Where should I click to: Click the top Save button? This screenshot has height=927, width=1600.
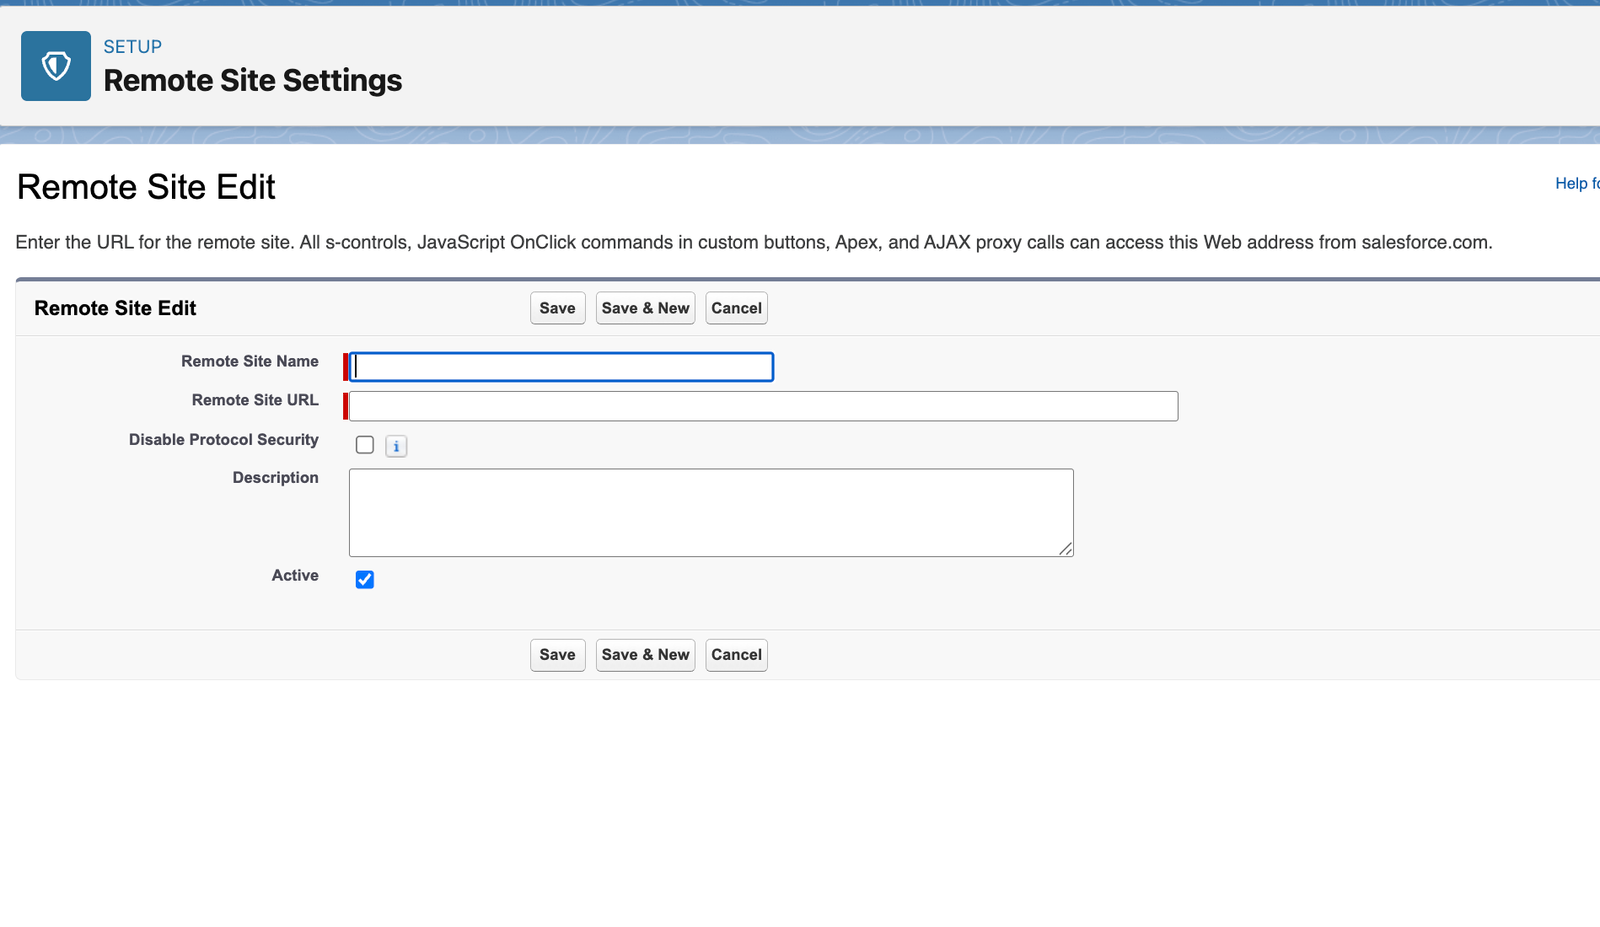tap(557, 308)
